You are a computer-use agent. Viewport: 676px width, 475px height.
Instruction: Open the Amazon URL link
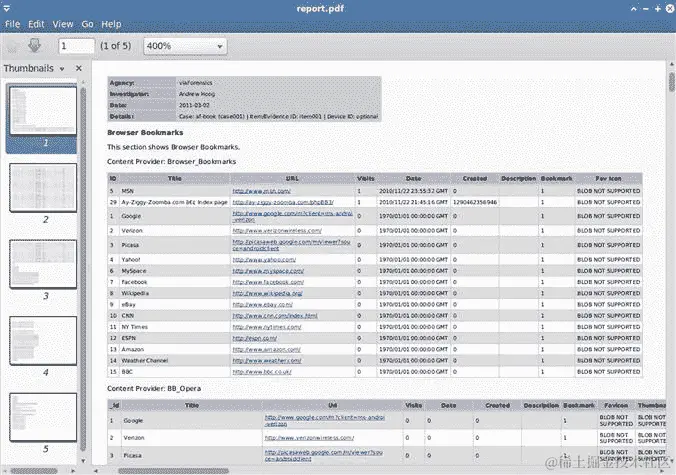[x=266, y=349]
